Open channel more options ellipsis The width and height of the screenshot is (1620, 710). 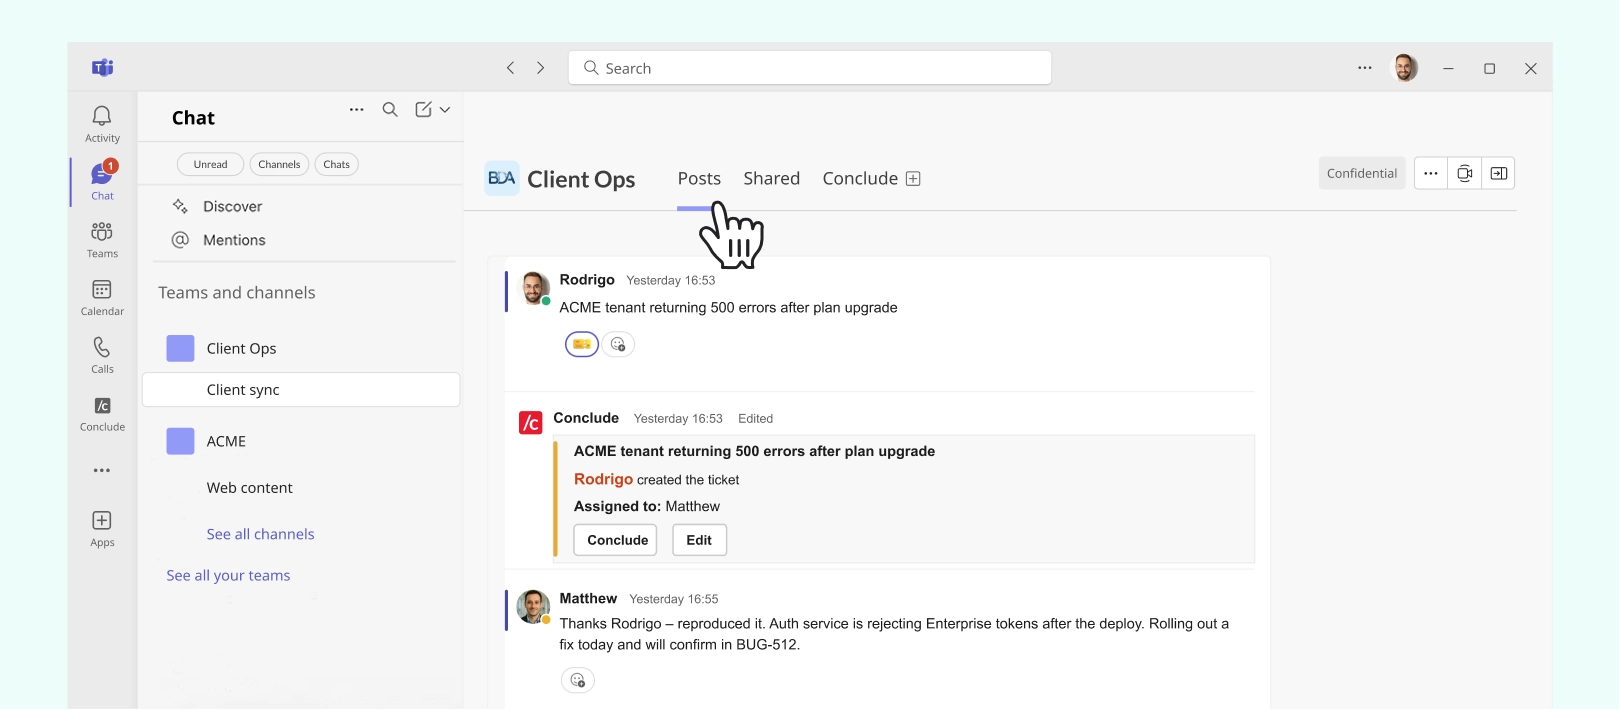coord(1431,173)
